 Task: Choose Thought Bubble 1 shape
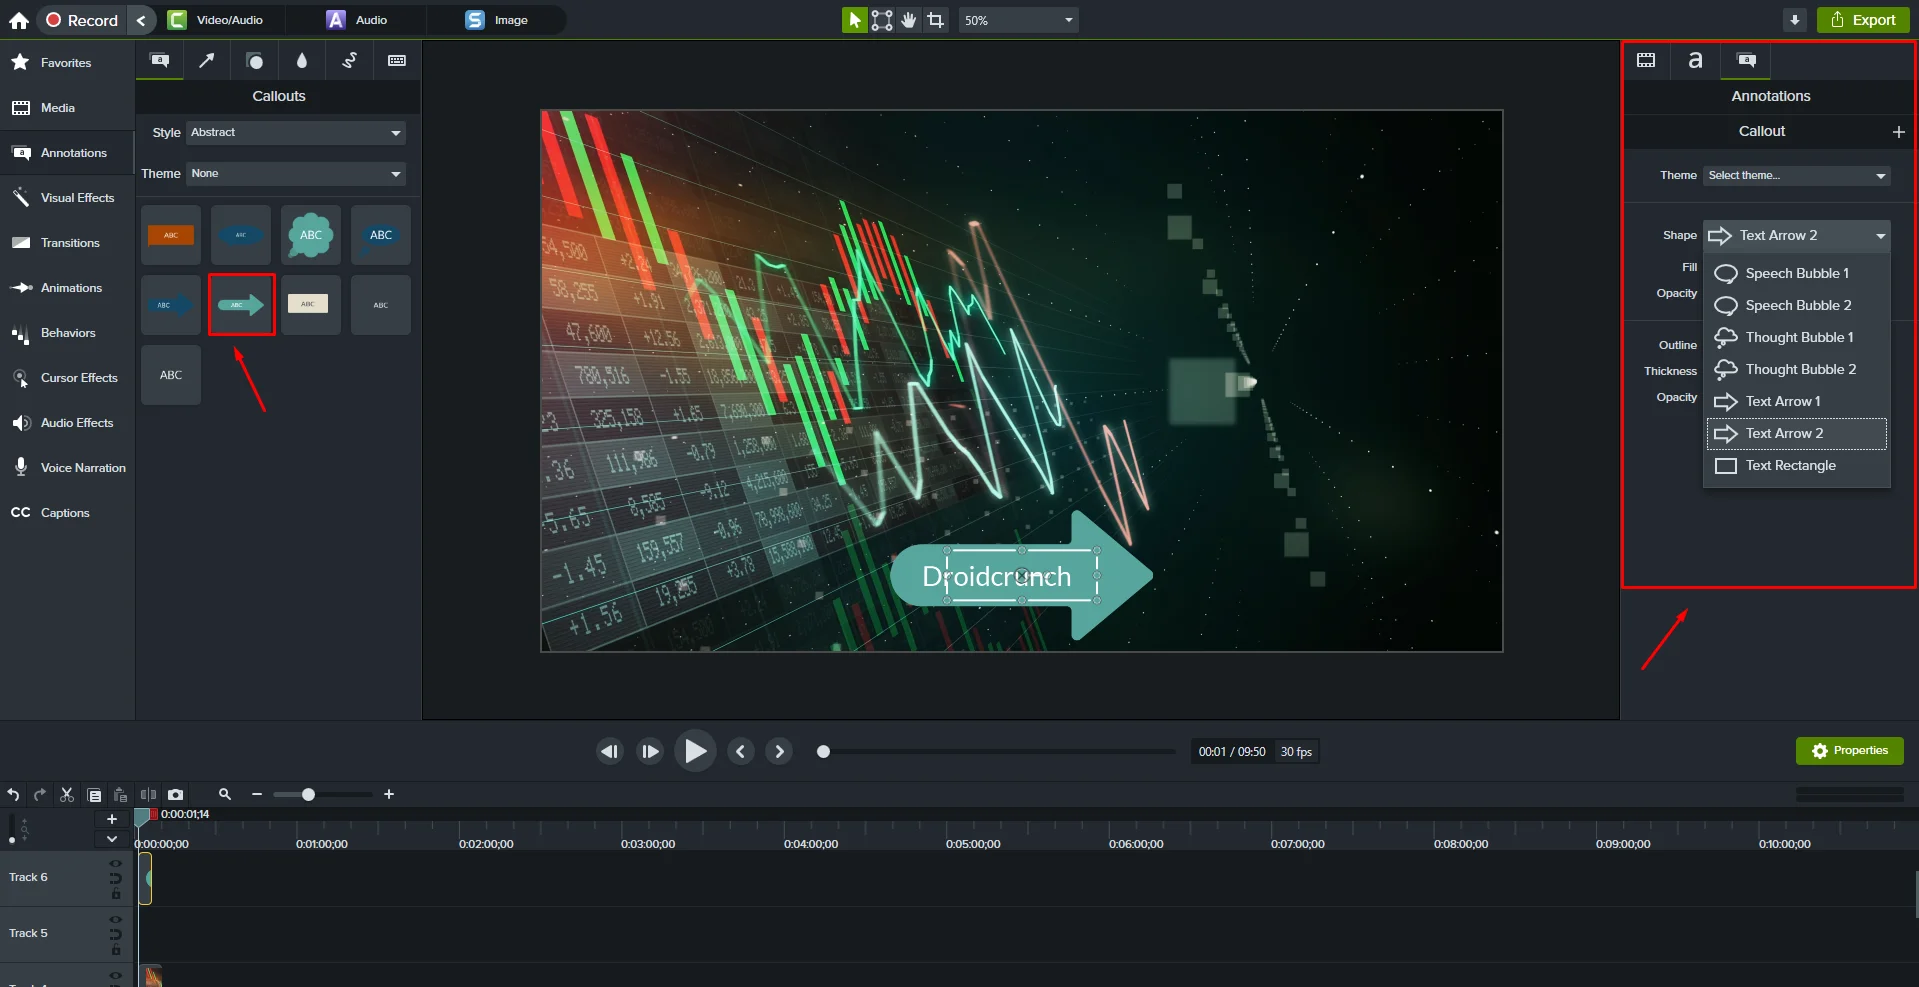(1797, 337)
